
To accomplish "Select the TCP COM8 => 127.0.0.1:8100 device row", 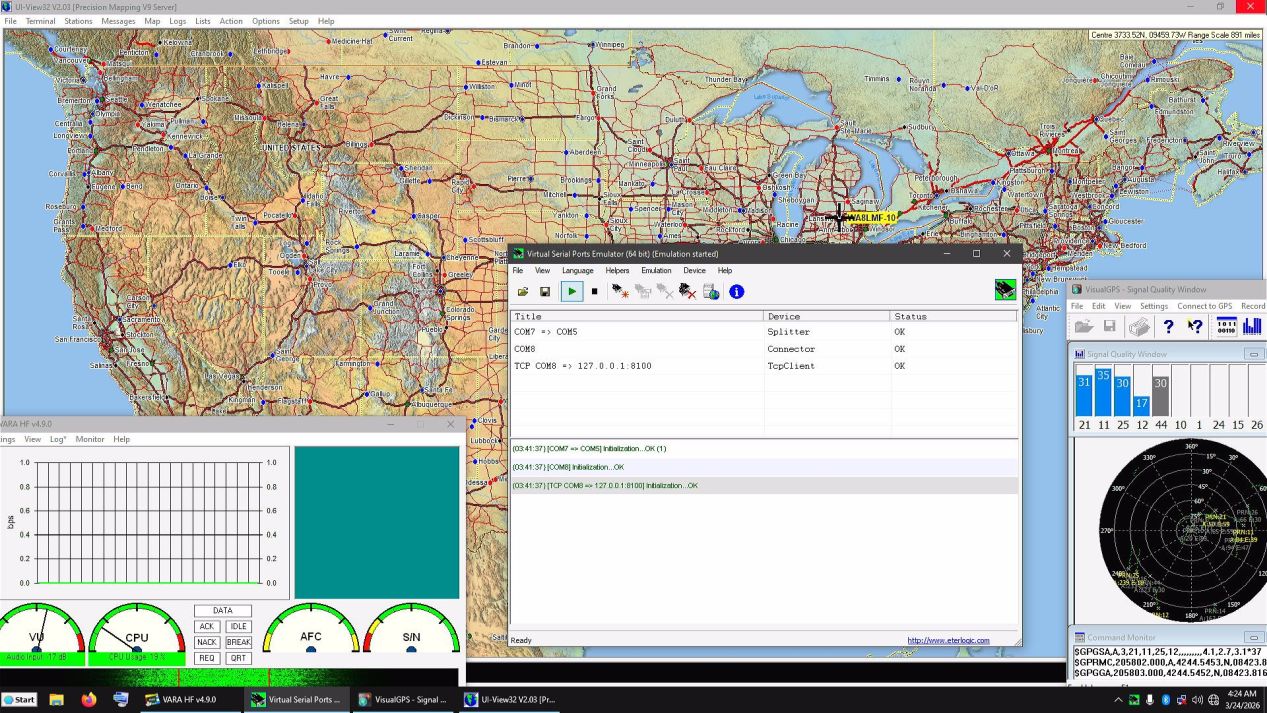I will [x=582, y=366].
